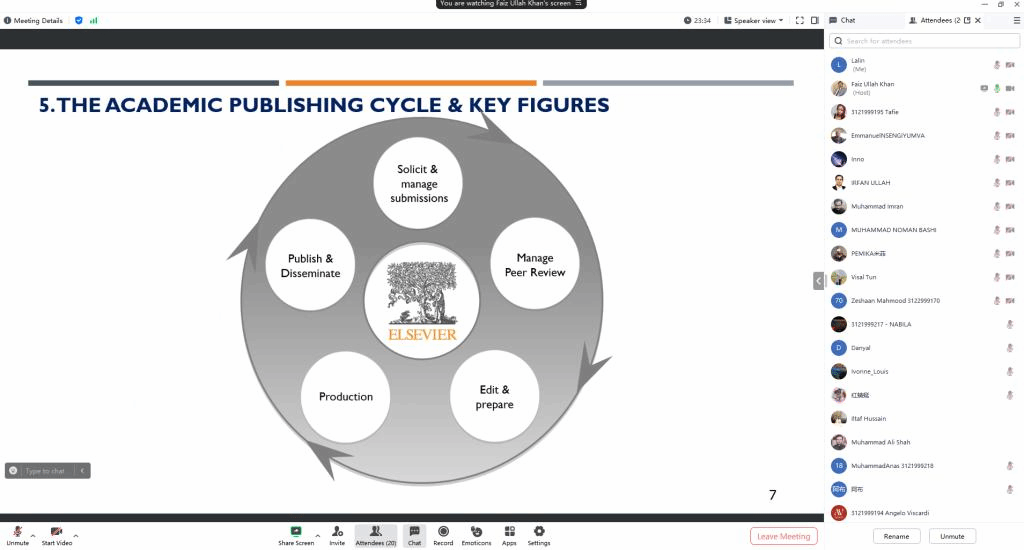1024x550 pixels.
Task: Open the Emoticons reactions icon
Action: 476,532
